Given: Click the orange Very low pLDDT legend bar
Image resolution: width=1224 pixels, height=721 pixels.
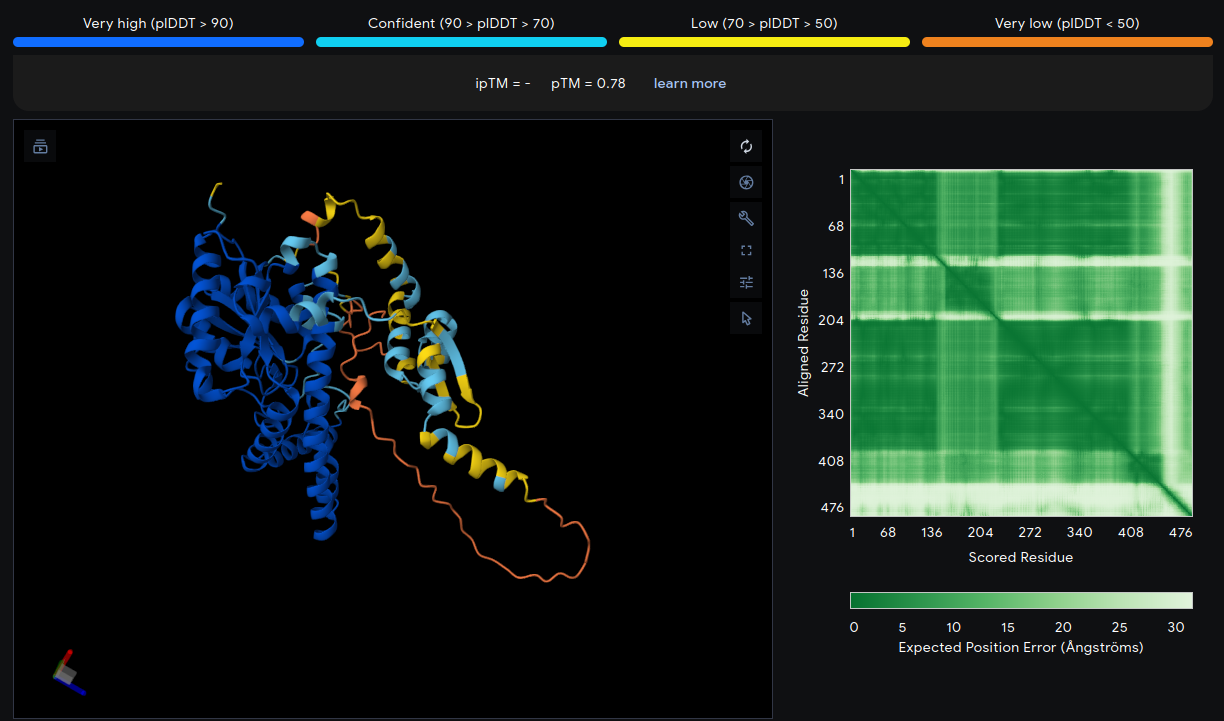Looking at the screenshot, I should [1067, 42].
